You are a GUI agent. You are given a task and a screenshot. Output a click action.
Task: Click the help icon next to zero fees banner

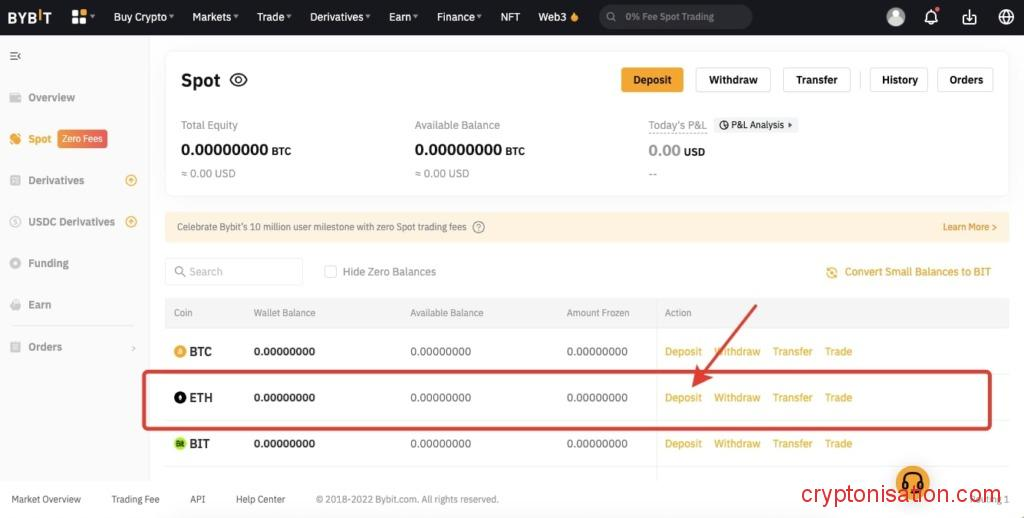pos(479,227)
